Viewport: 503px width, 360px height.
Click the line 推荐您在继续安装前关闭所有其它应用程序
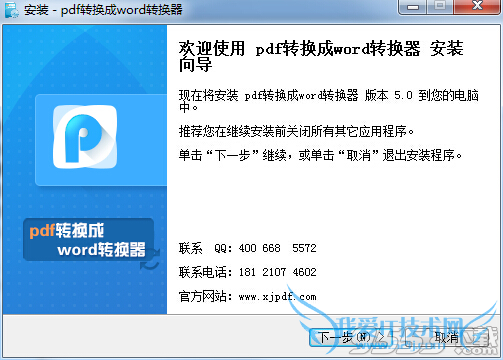click(296, 131)
